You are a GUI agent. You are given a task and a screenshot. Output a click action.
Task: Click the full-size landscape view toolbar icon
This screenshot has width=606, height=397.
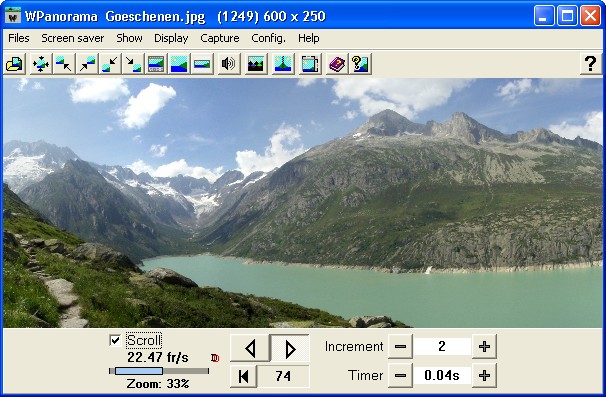pos(179,64)
